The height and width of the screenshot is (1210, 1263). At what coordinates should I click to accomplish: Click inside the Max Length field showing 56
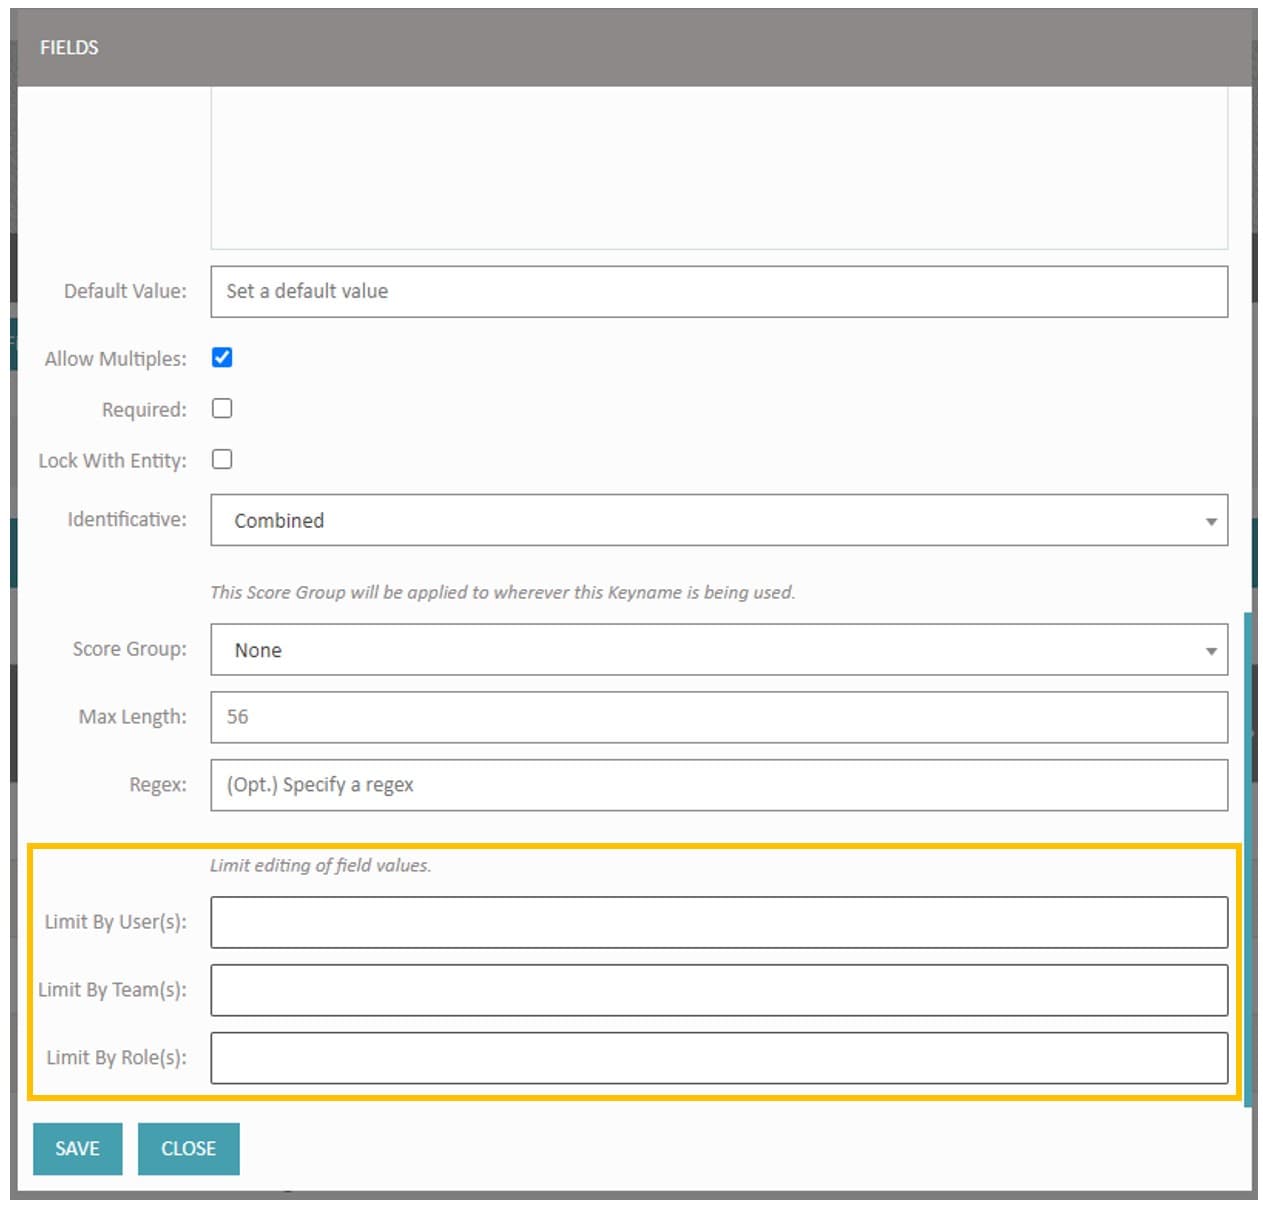700,716
